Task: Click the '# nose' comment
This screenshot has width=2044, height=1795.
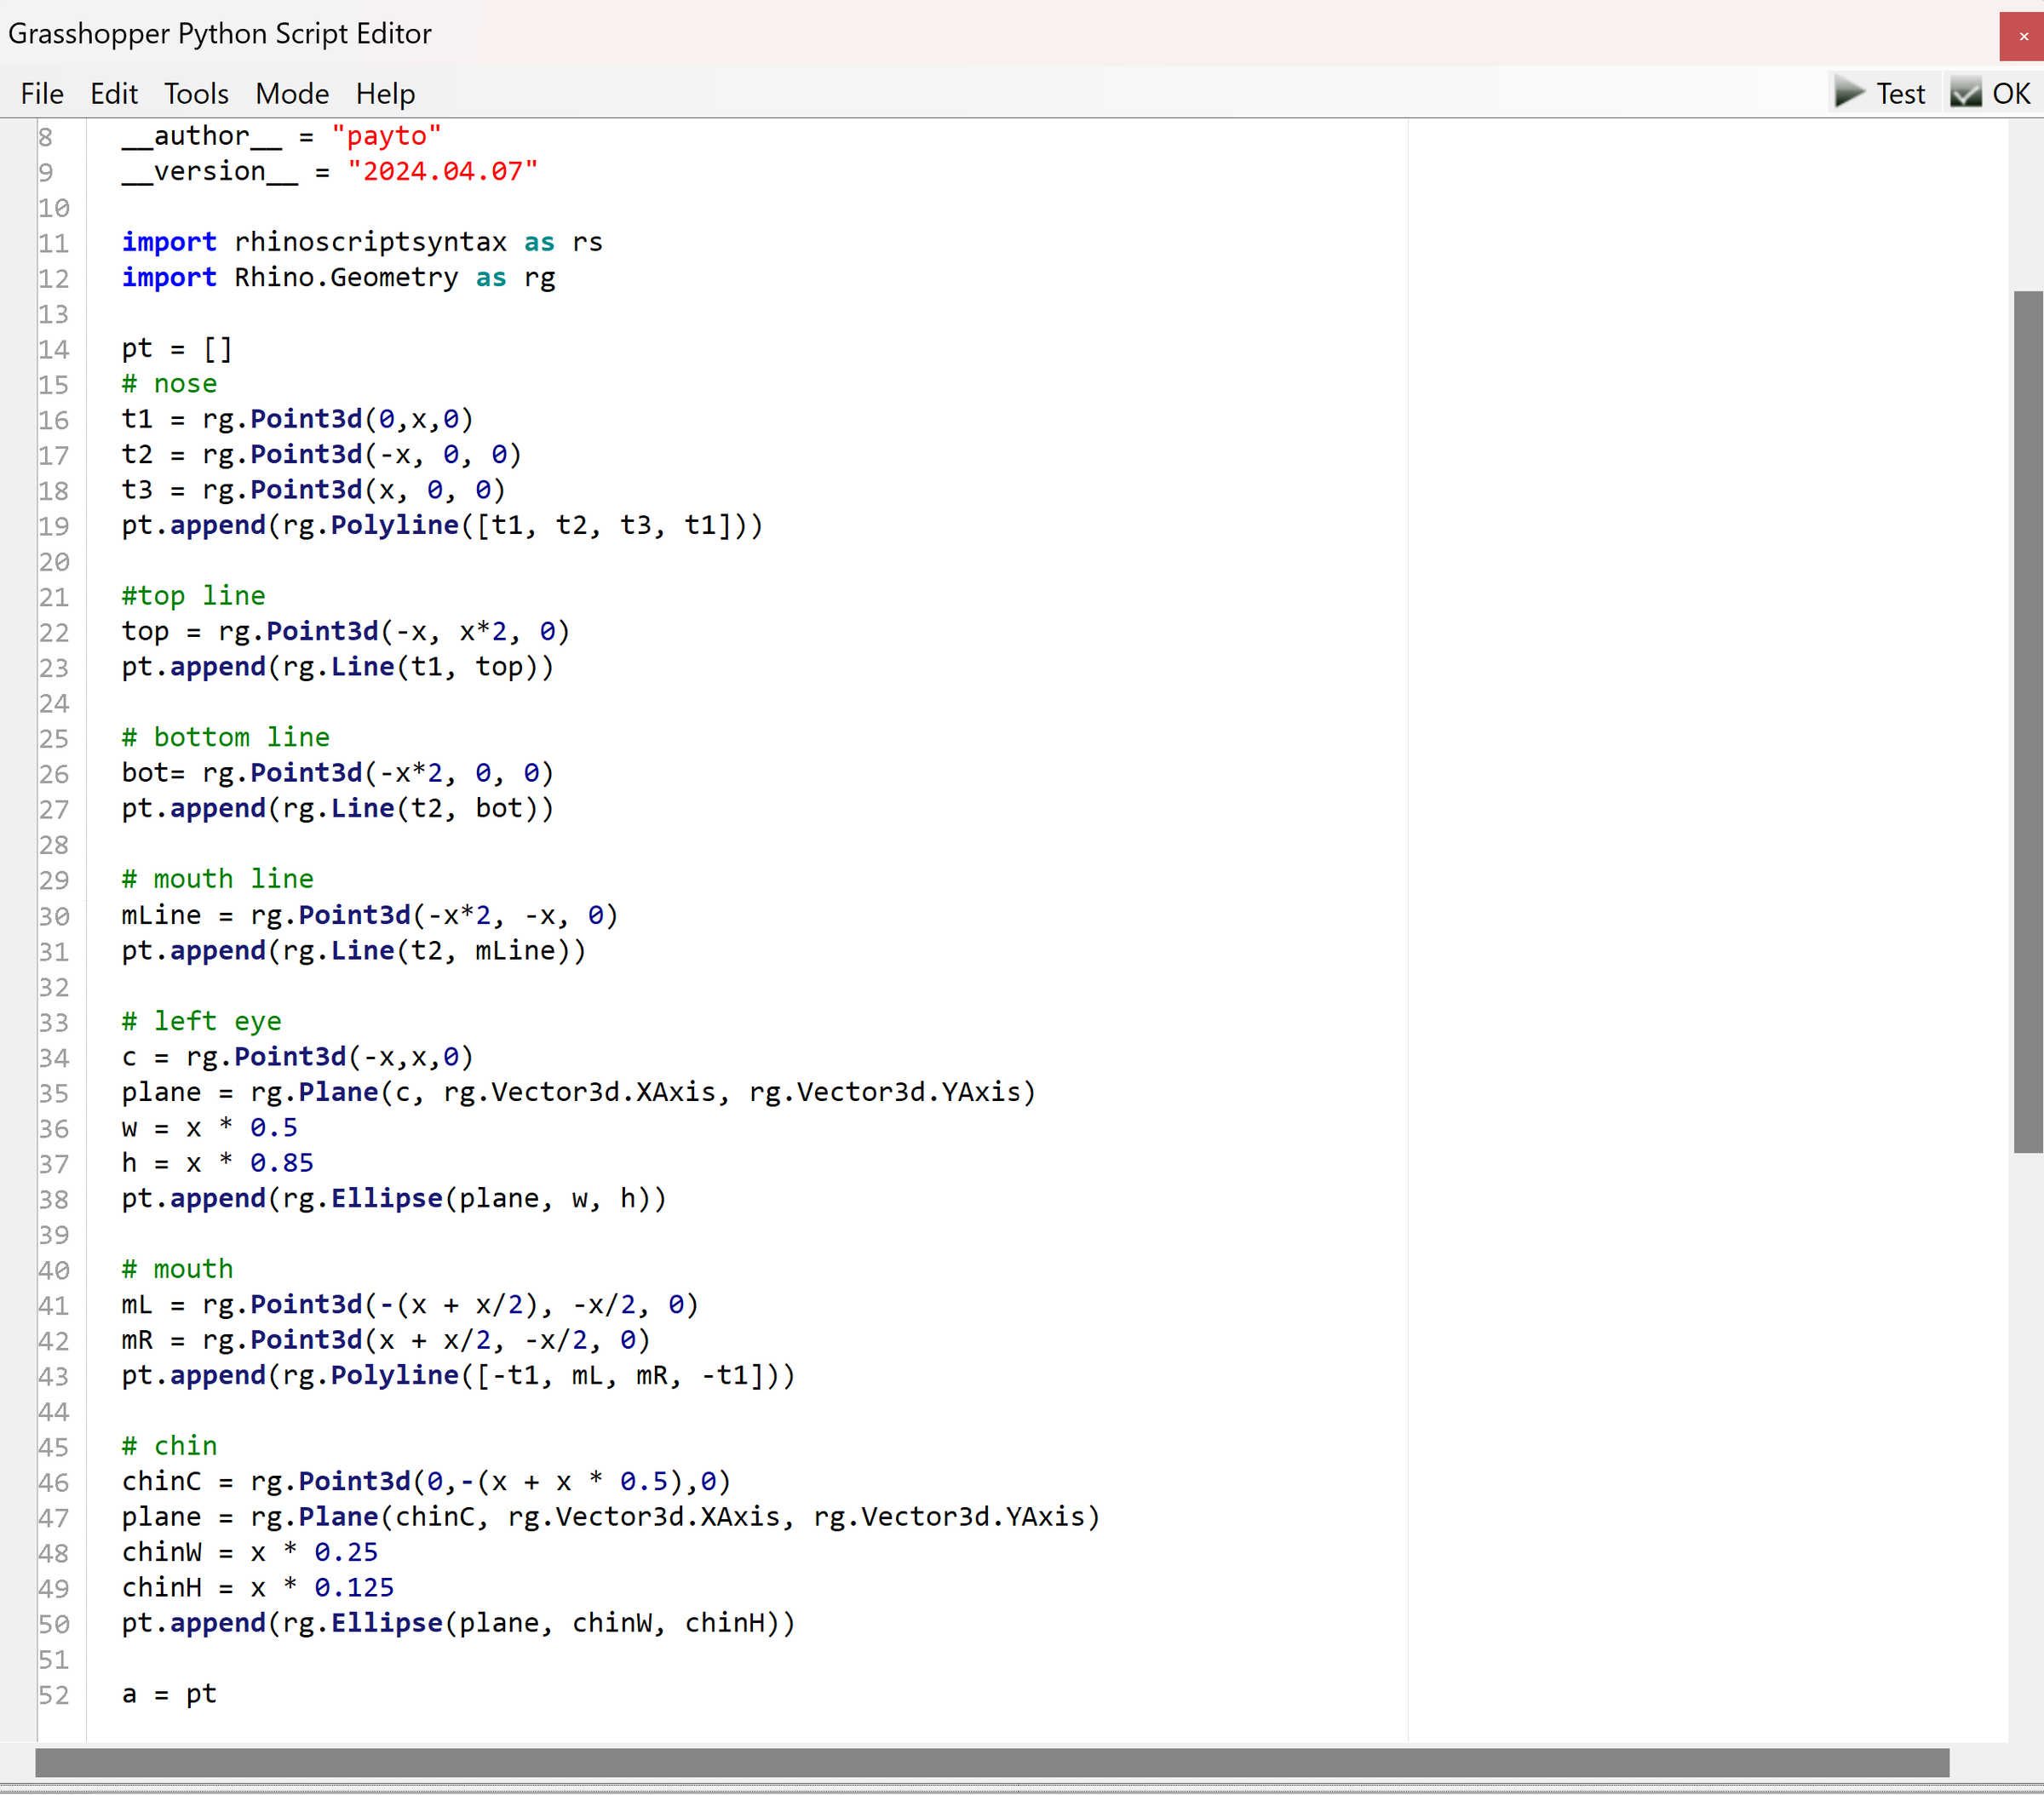Action: coord(169,383)
